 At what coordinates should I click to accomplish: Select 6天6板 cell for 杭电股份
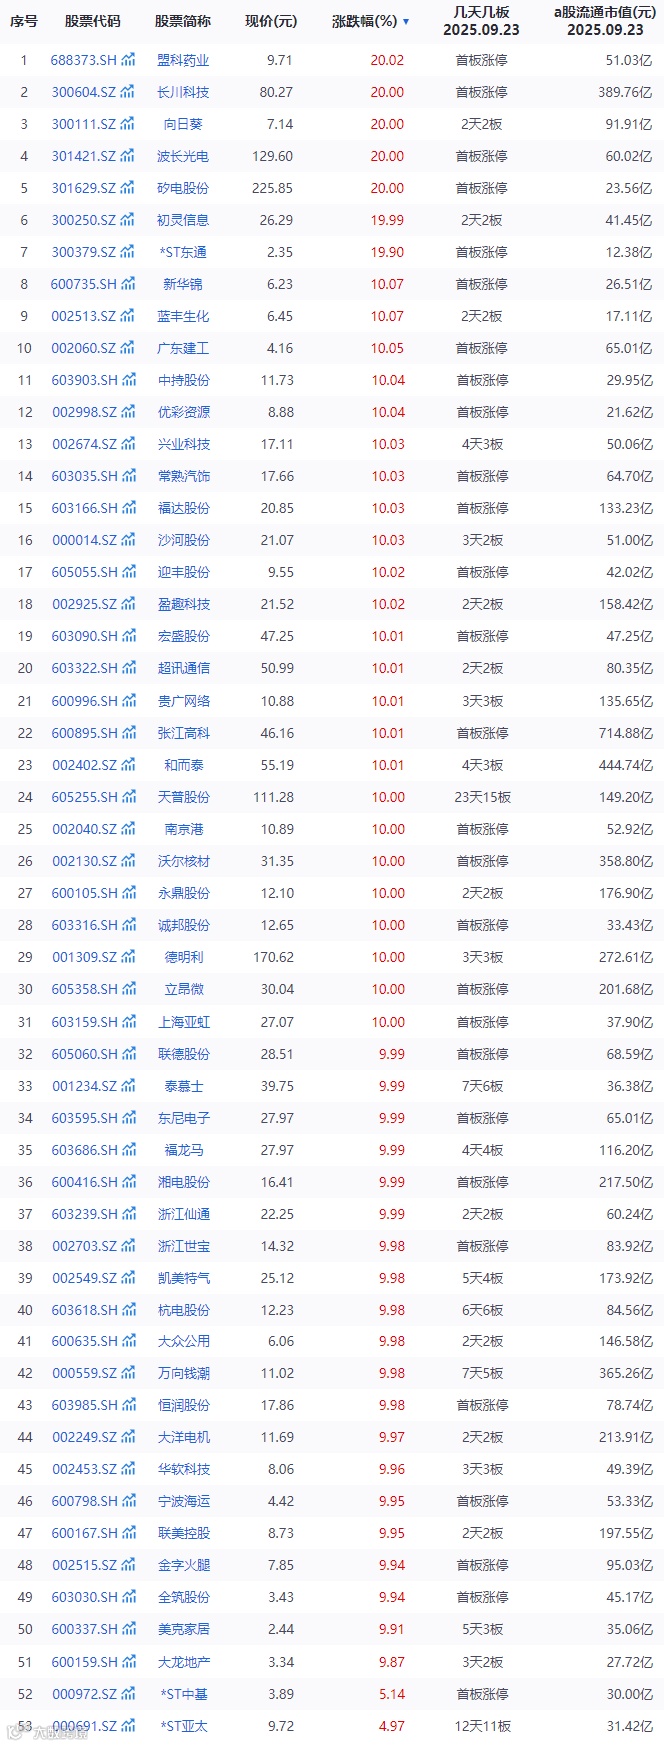click(x=482, y=1310)
